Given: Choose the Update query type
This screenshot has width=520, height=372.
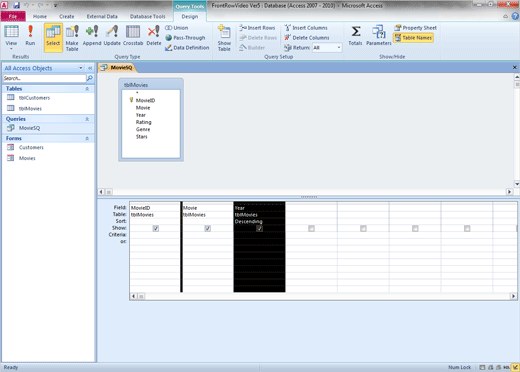Looking at the screenshot, I should coord(112,35).
